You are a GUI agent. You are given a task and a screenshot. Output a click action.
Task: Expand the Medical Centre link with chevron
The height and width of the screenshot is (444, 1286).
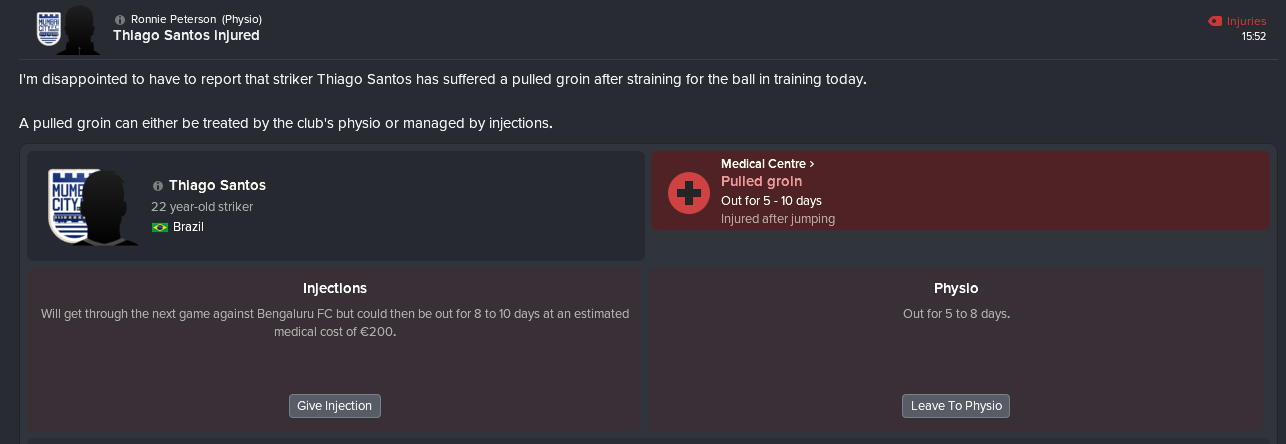(767, 163)
